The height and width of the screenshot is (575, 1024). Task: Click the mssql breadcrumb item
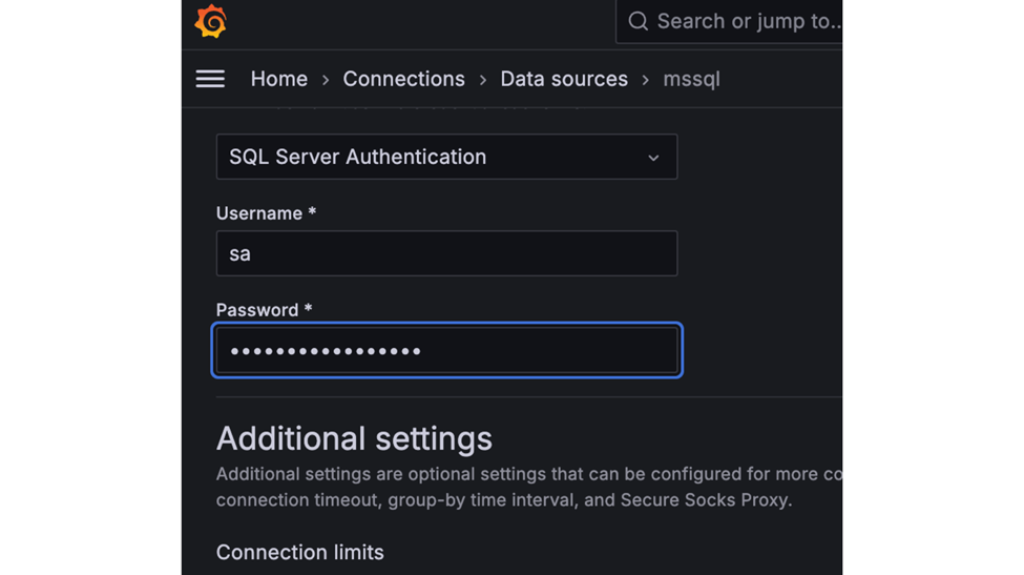(x=692, y=79)
